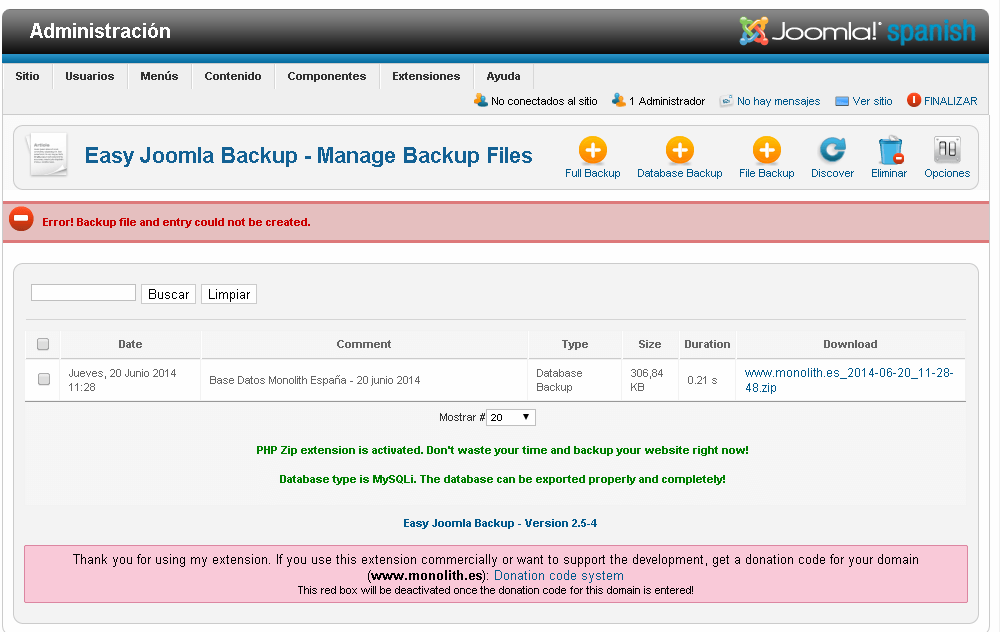This screenshot has height=632, width=1000.
Task: Open Easy Joomla Backup - Version 2.5-4 link
Action: [500, 523]
